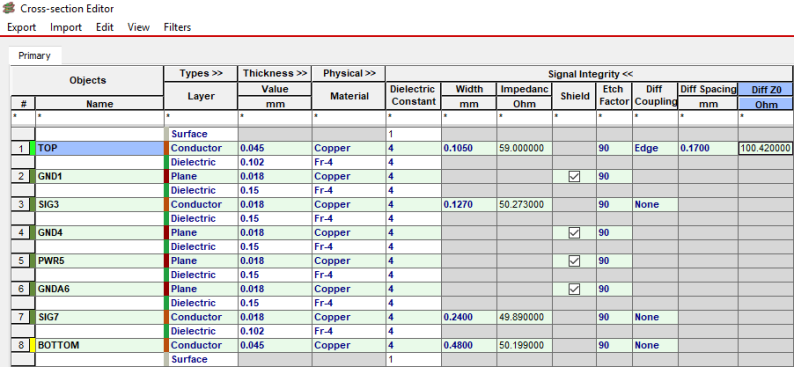The image size is (794, 367).
Task: Toggle the Shield checkbox for GNDA6
Action: (x=574, y=289)
